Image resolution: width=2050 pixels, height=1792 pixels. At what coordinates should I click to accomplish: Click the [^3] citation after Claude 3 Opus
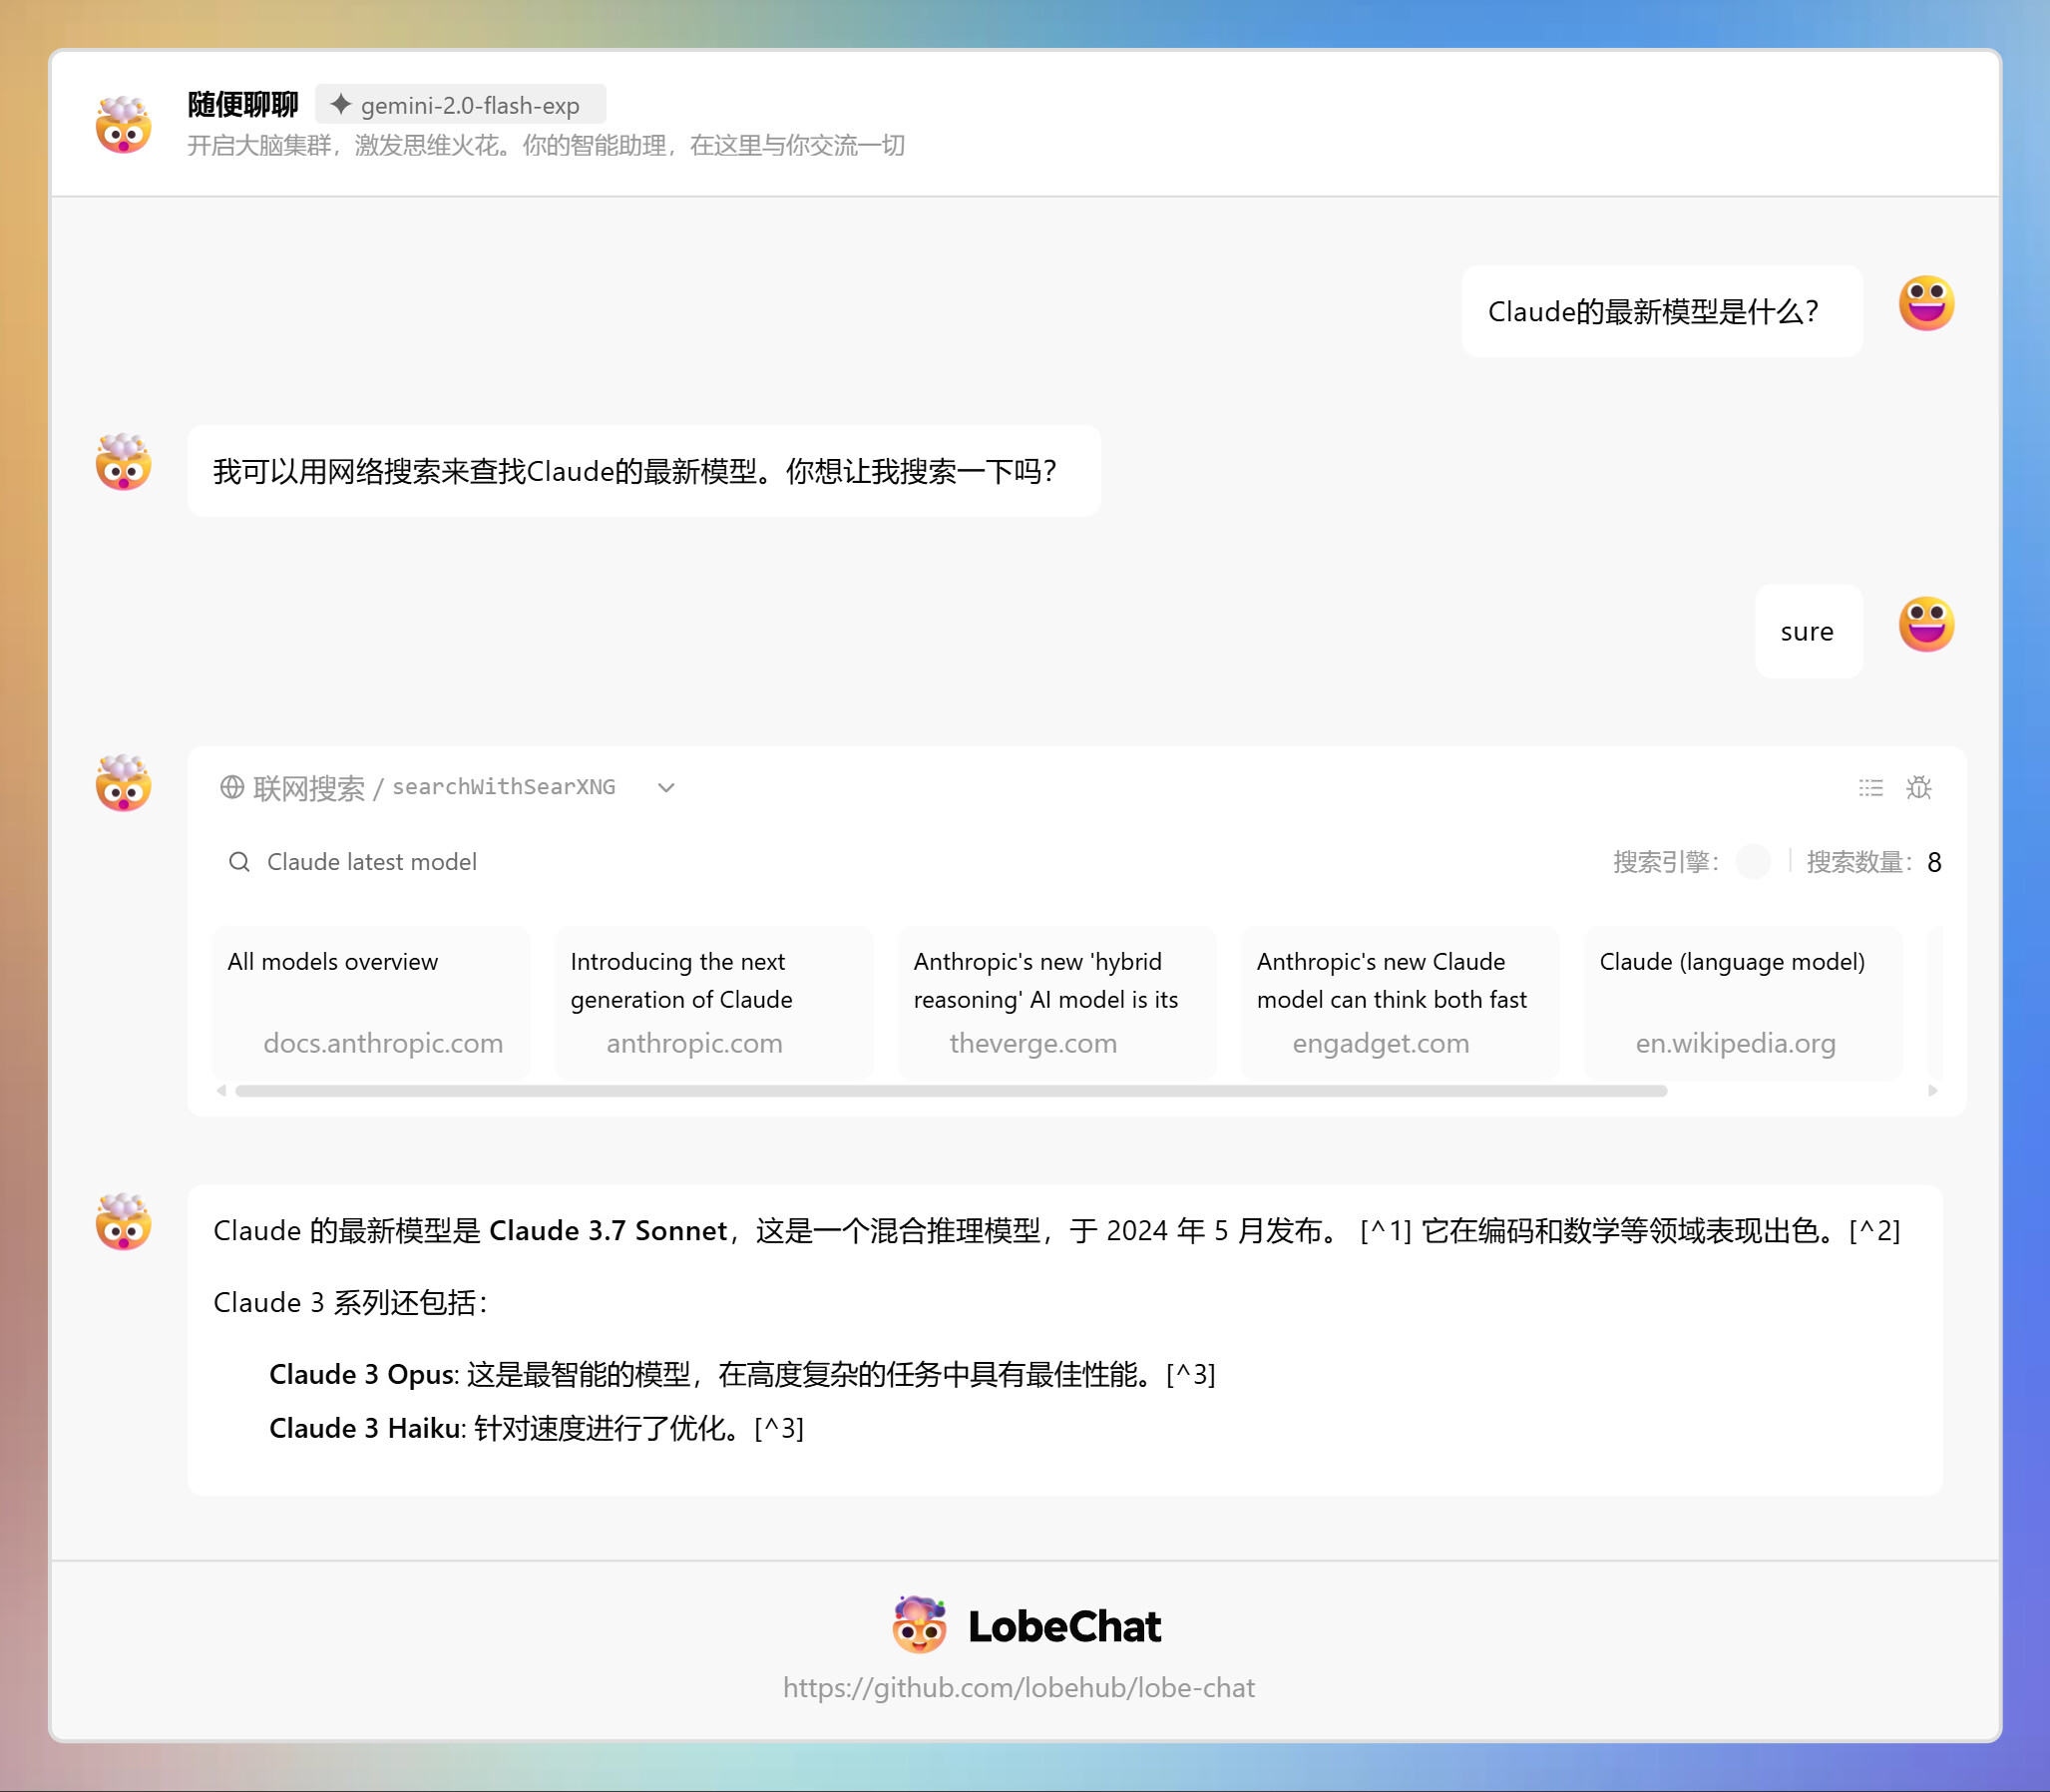[x=1191, y=1375]
